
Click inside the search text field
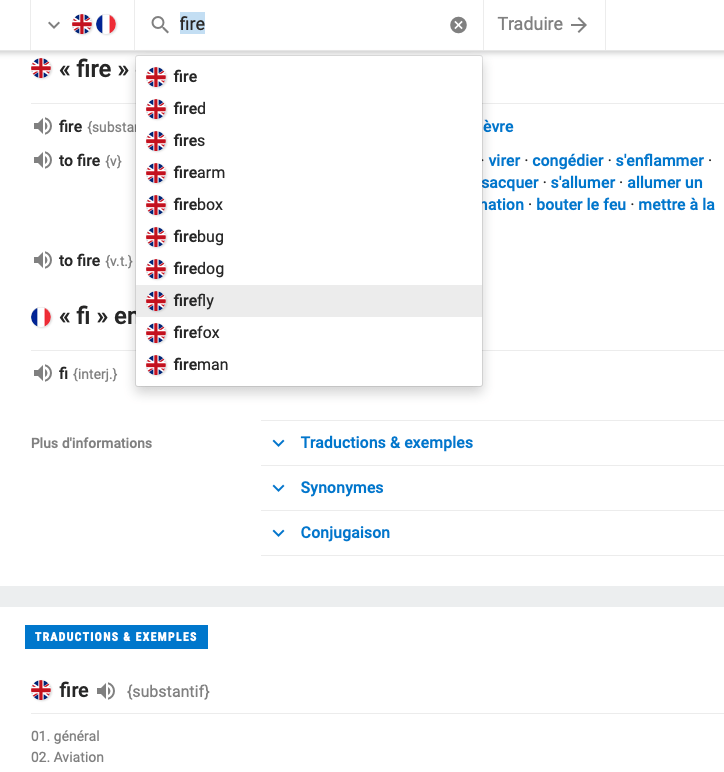tap(310, 25)
